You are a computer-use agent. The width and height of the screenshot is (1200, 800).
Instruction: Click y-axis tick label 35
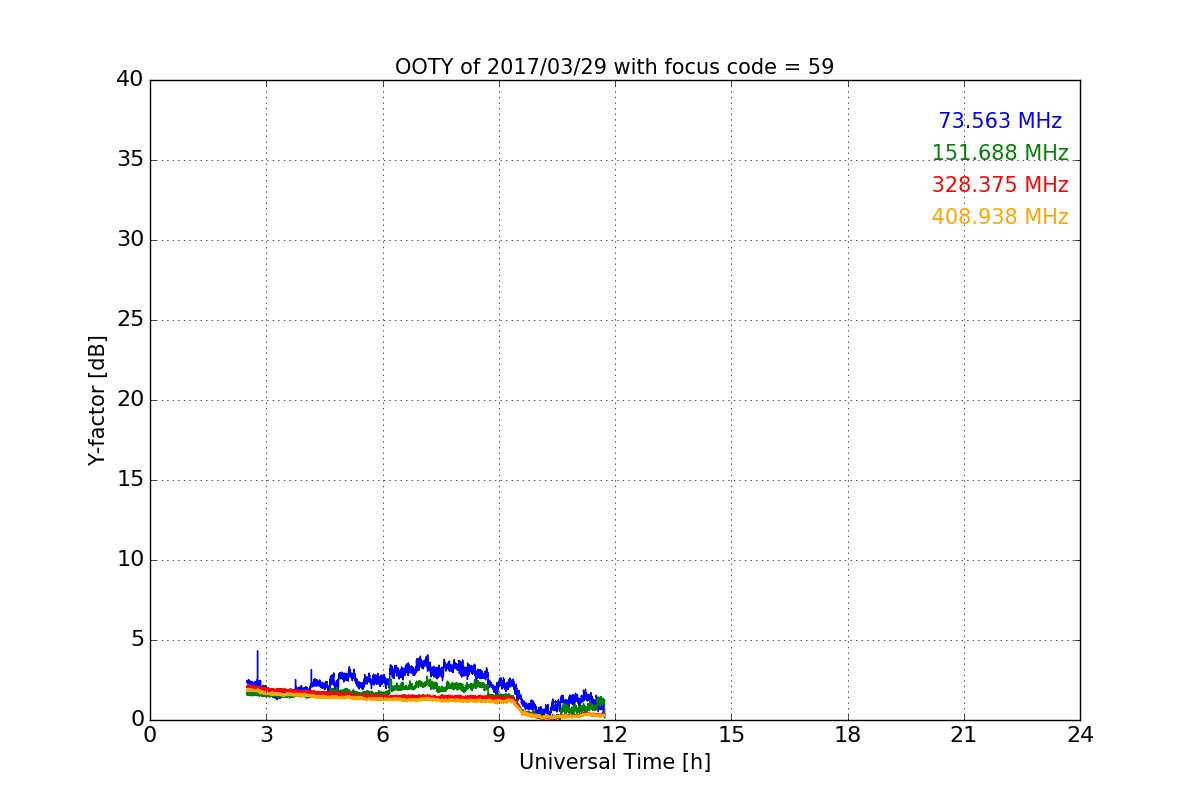(130, 160)
